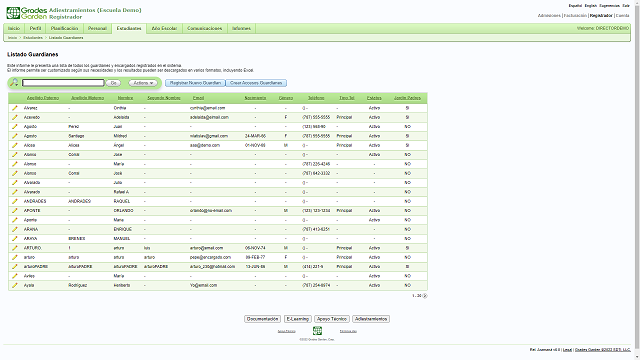The image size is (640, 360).
Task: Go to next page of guardian results
Action: 425,296
